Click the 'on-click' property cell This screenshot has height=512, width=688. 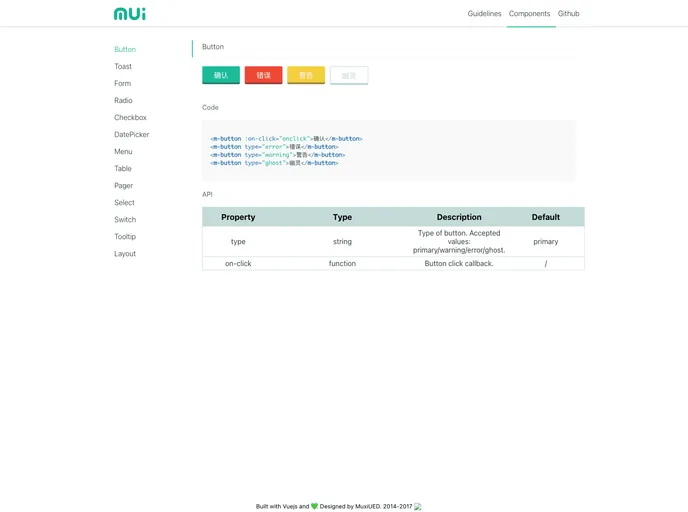(x=238, y=264)
